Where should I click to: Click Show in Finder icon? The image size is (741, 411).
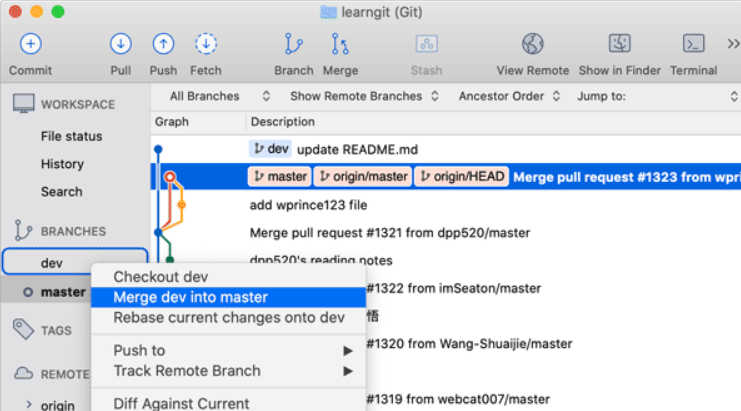coord(619,44)
